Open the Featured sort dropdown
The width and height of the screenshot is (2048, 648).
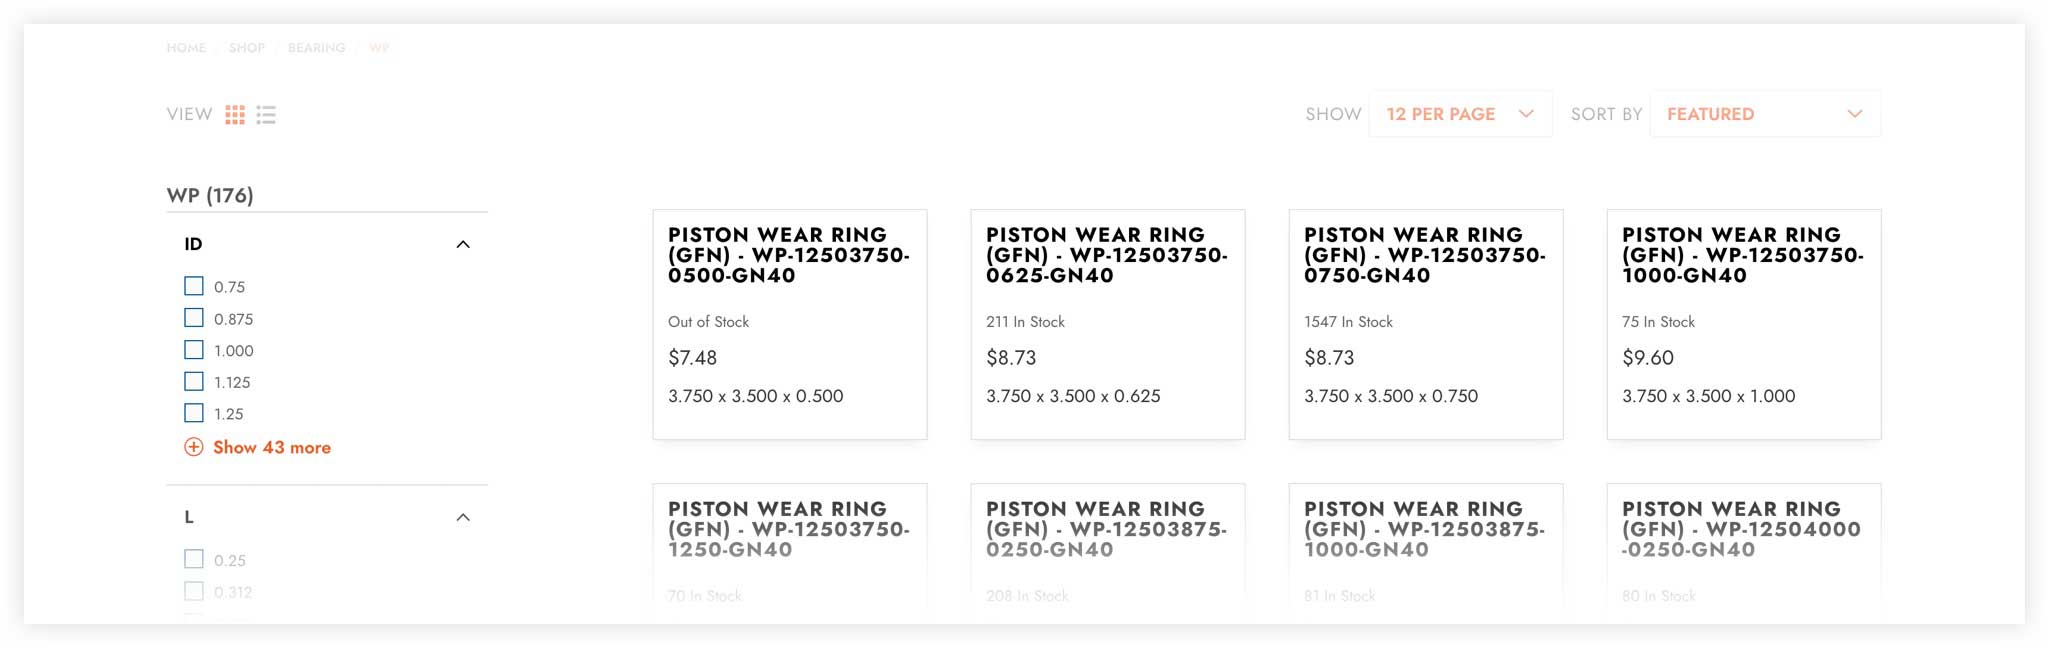tap(1765, 114)
